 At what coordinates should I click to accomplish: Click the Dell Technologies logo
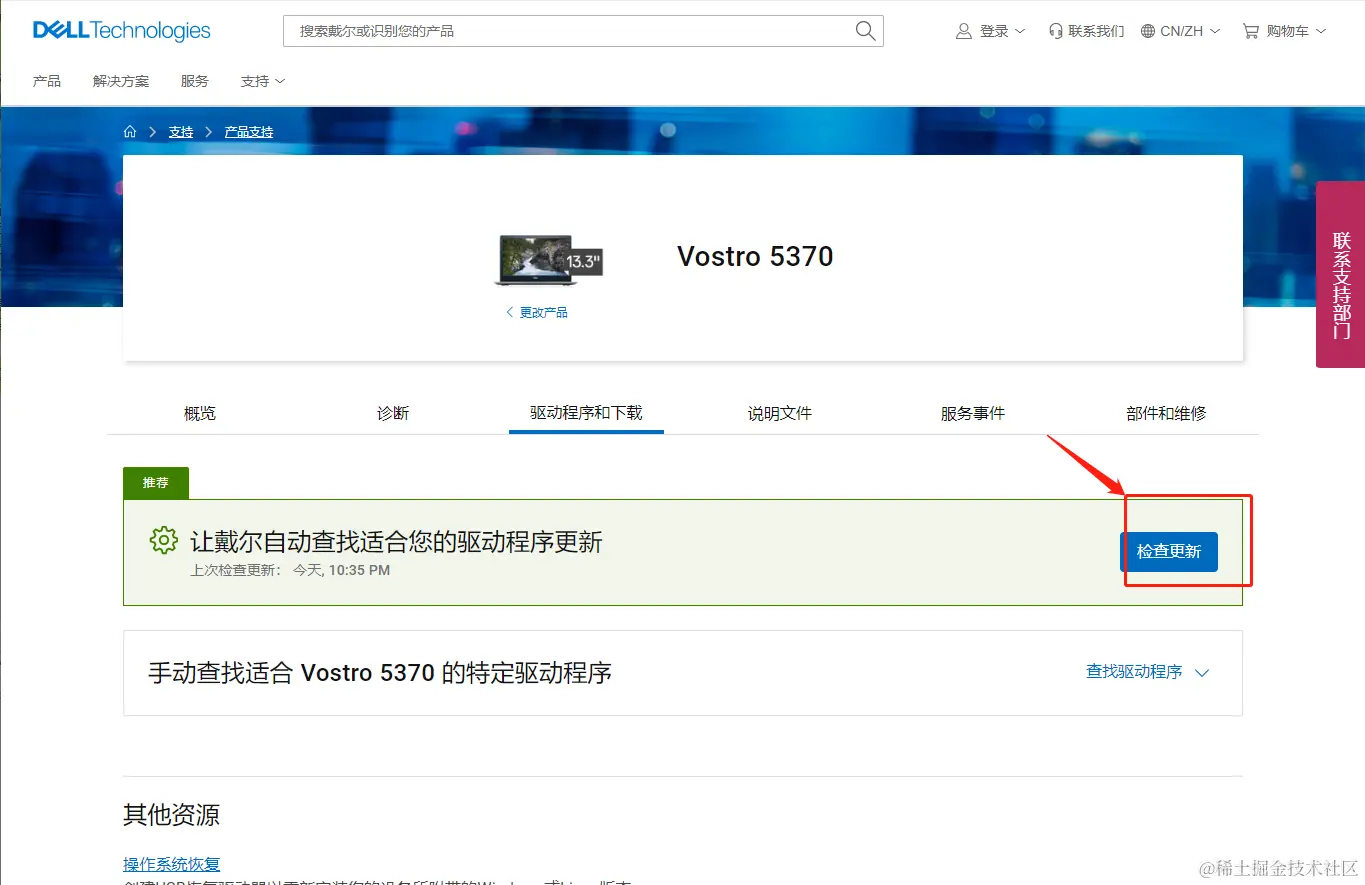[x=122, y=31]
